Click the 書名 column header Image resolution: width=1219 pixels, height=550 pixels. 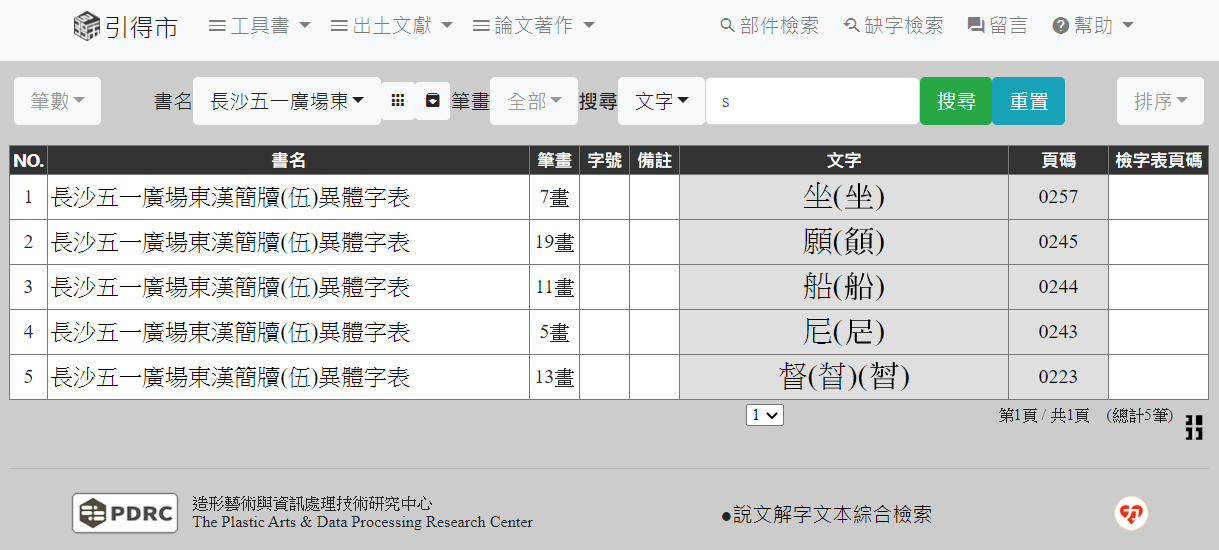pyautogui.click(x=289, y=160)
